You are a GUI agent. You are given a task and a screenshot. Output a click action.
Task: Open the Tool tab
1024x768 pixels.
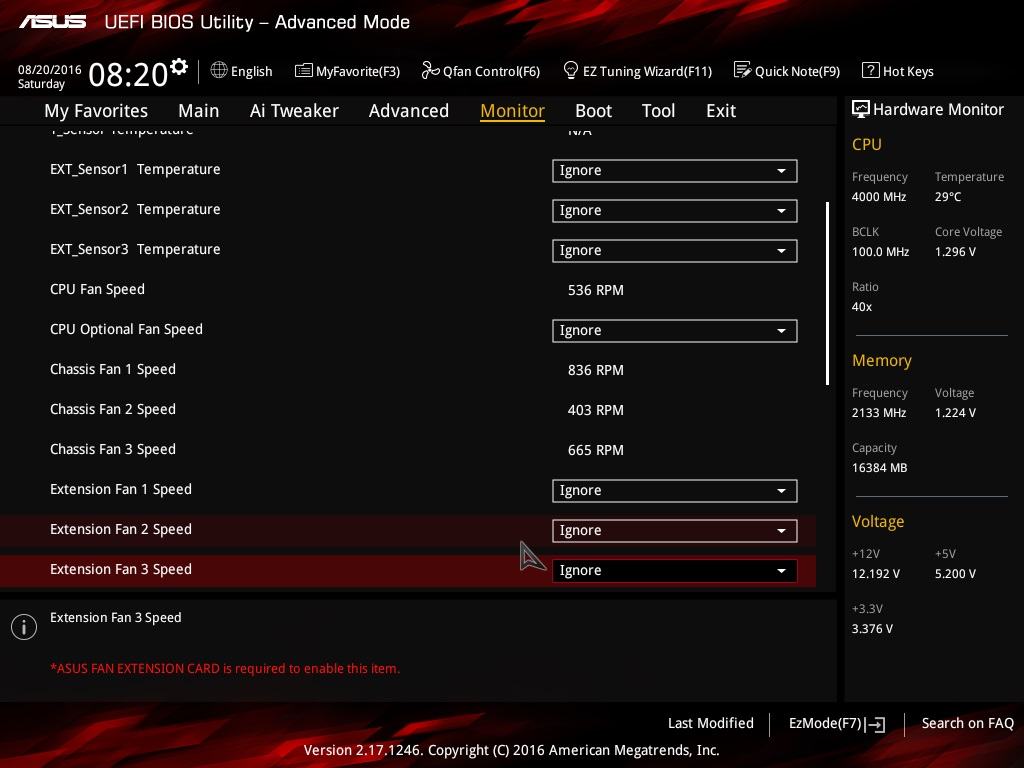coord(658,111)
